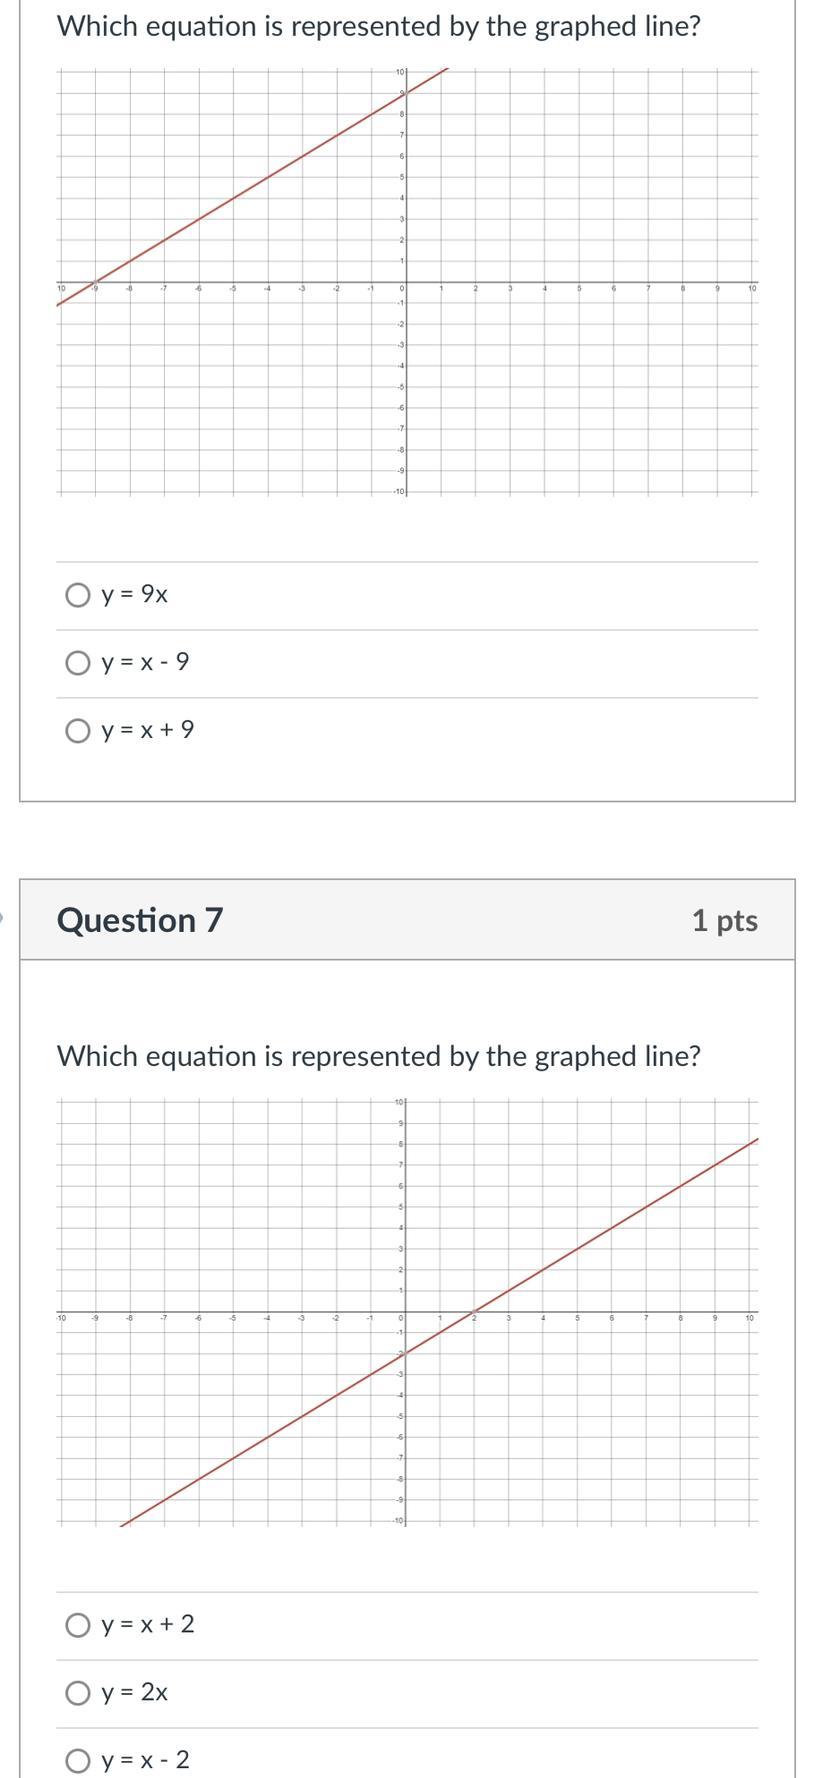Click the "1 pts" points label
822x1778 pixels.
tap(724, 921)
